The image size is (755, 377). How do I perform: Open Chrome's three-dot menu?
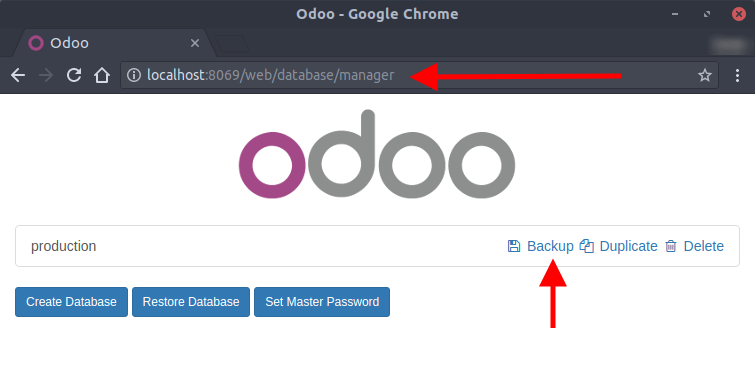[737, 75]
